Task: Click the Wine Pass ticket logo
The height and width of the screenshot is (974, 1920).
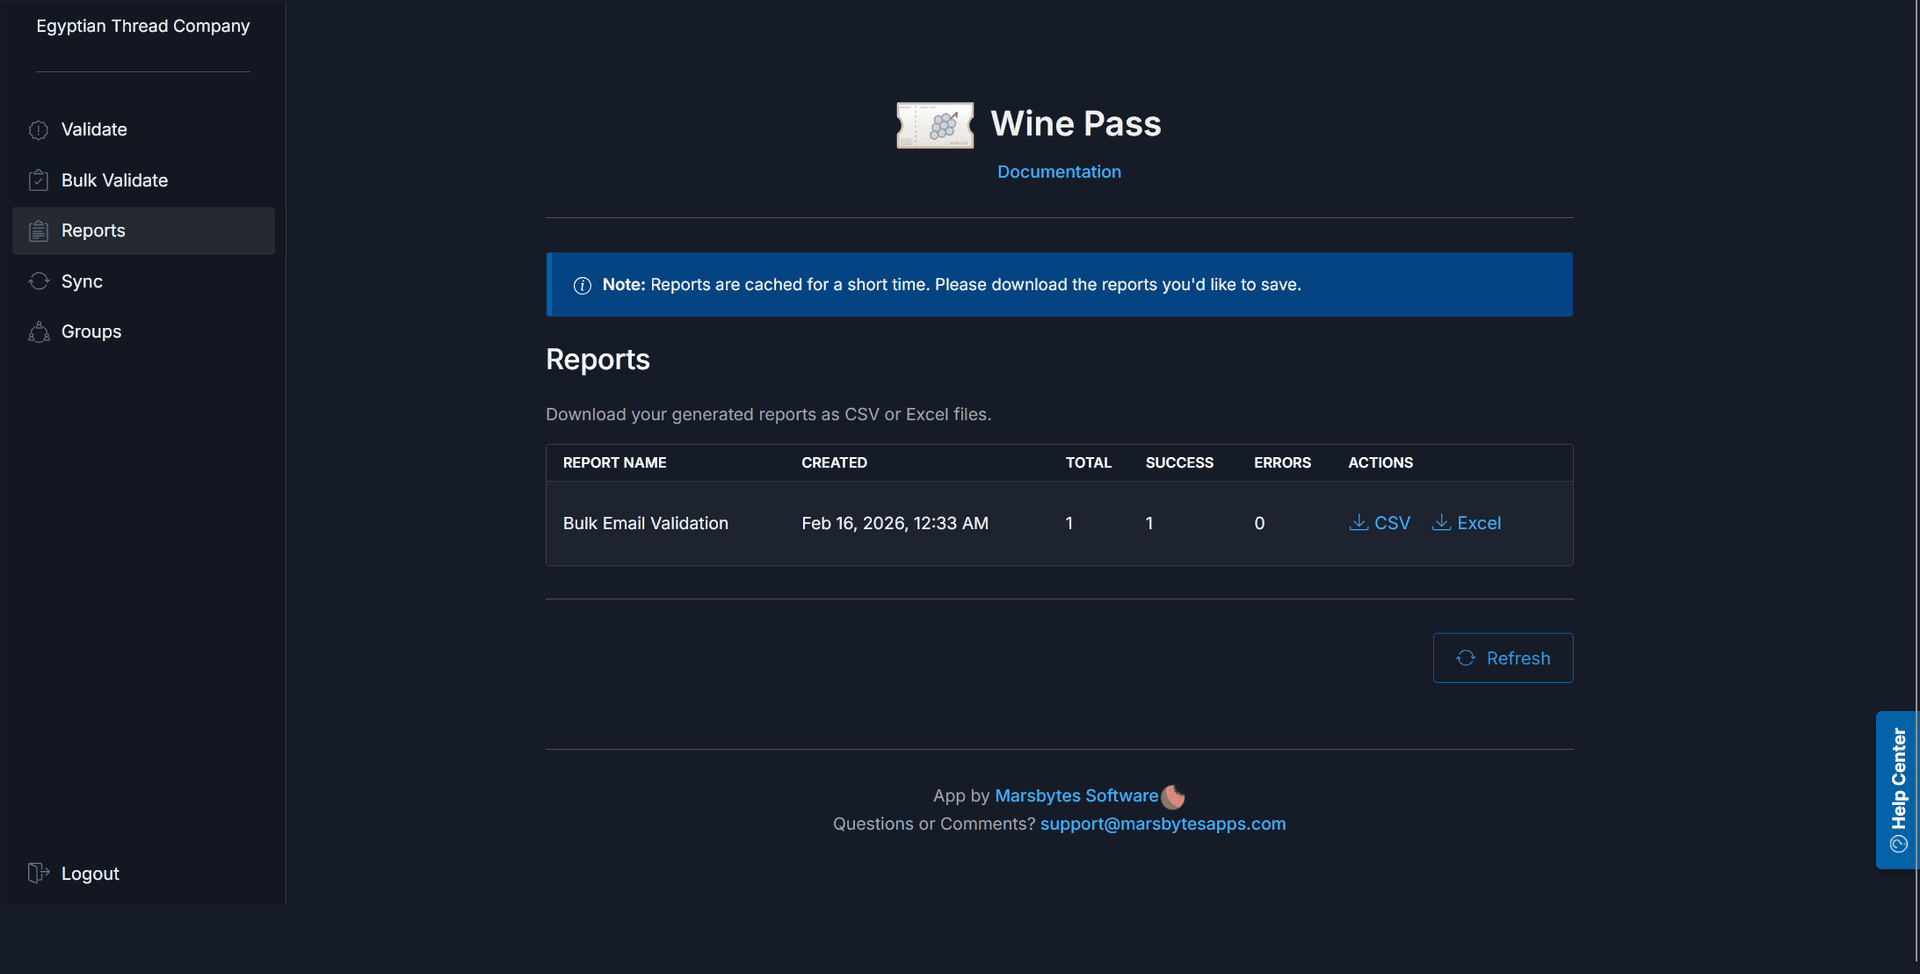Action: tap(934, 124)
